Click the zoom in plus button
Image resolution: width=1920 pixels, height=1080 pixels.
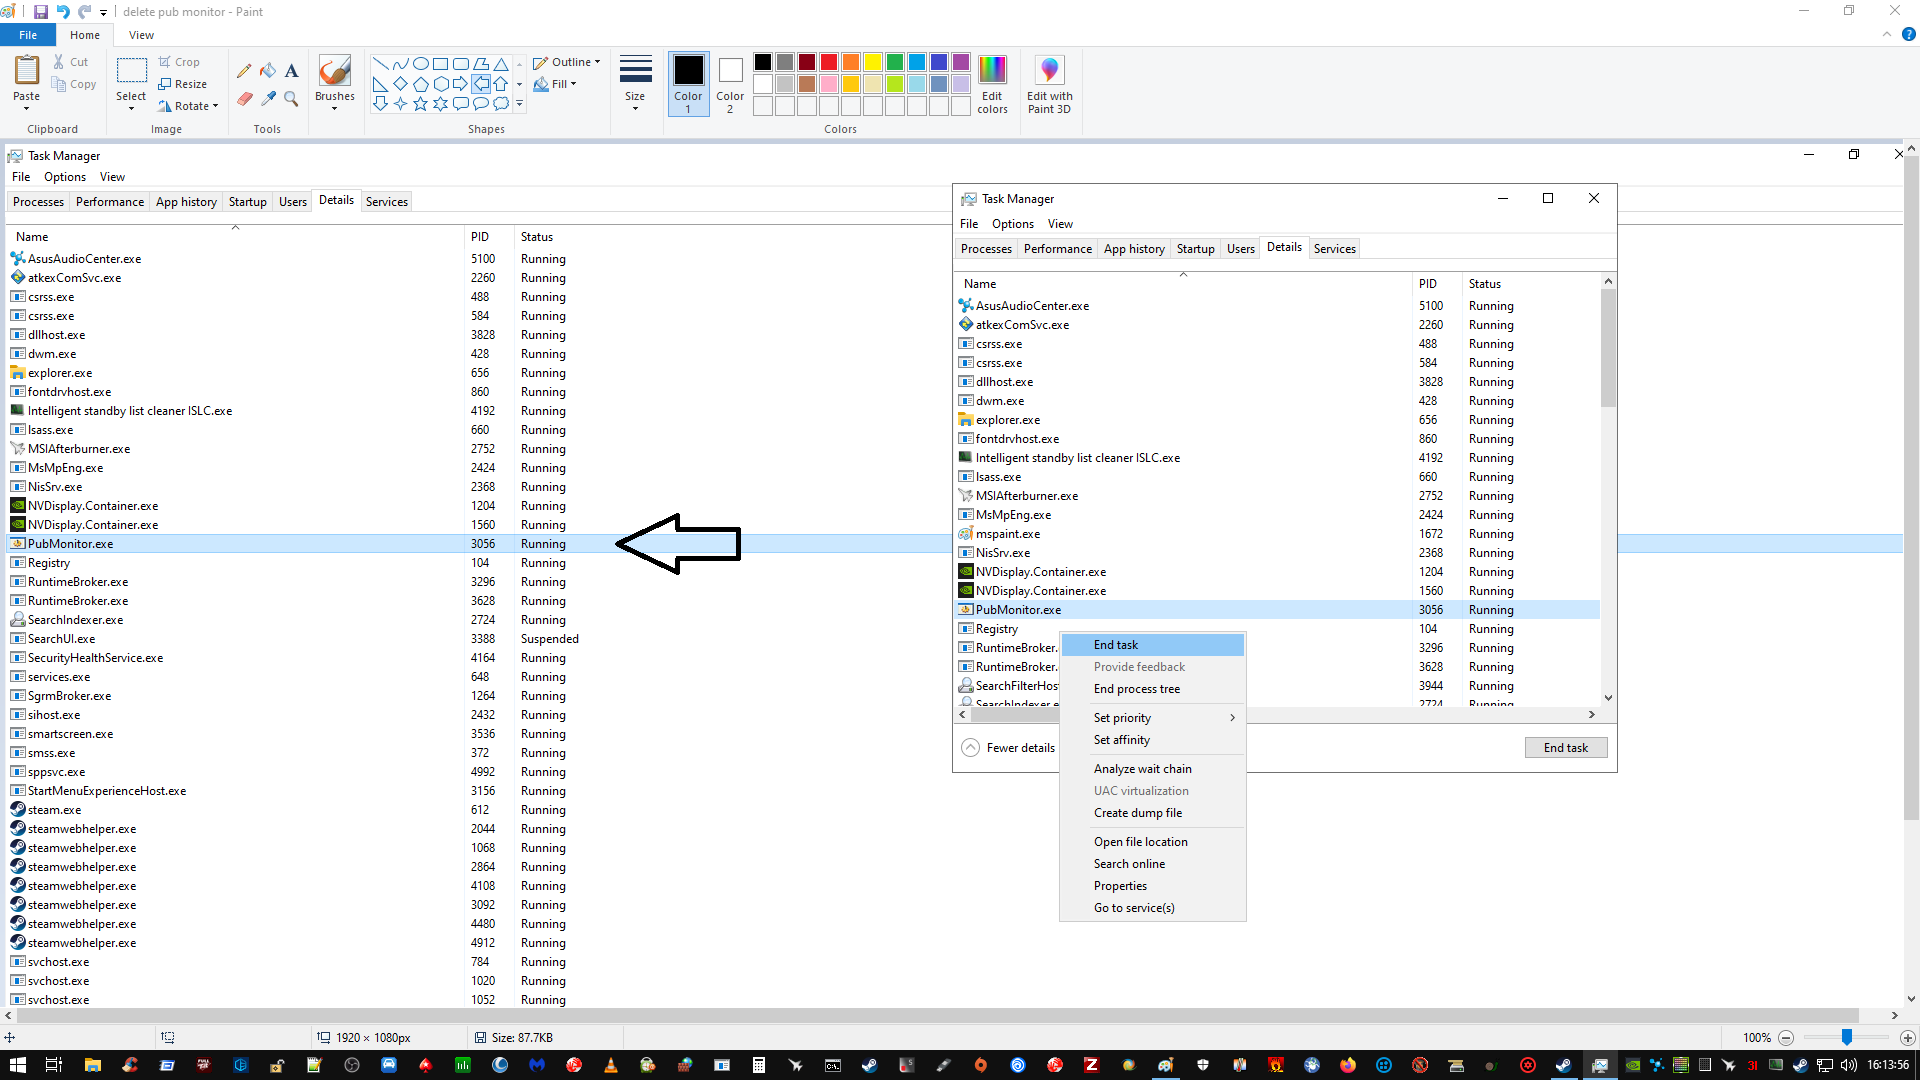(x=1907, y=1038)
